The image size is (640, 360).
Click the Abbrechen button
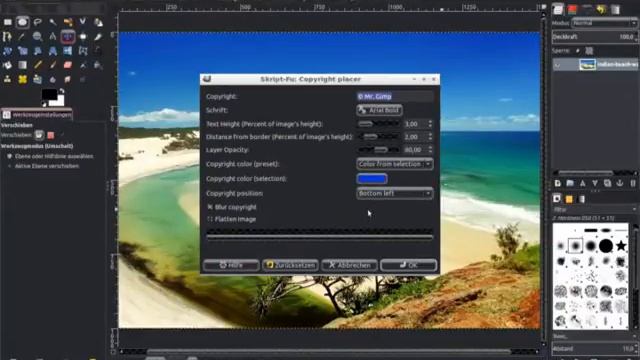coord(349,265)
